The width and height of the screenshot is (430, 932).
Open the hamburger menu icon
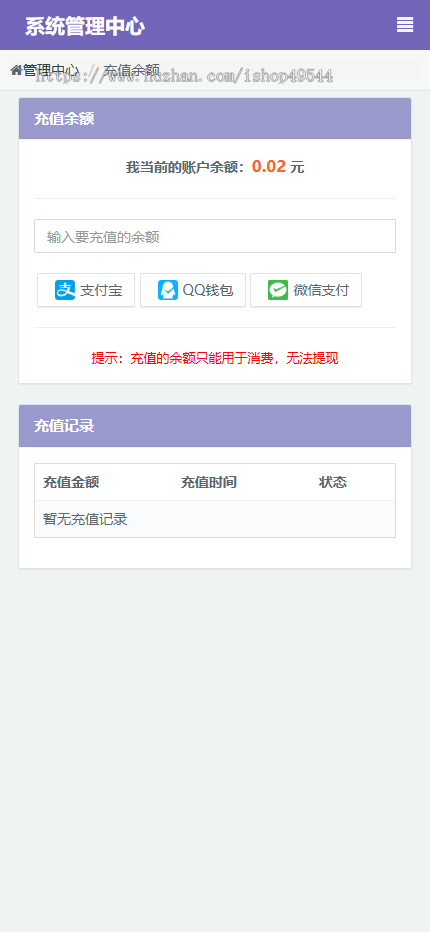click(x=405, y=24)
